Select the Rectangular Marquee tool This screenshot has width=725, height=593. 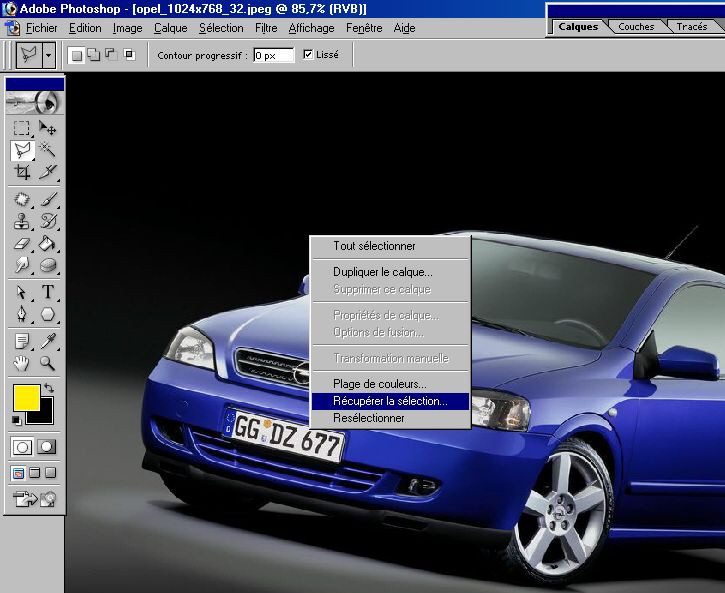click(x=21, y=128)
